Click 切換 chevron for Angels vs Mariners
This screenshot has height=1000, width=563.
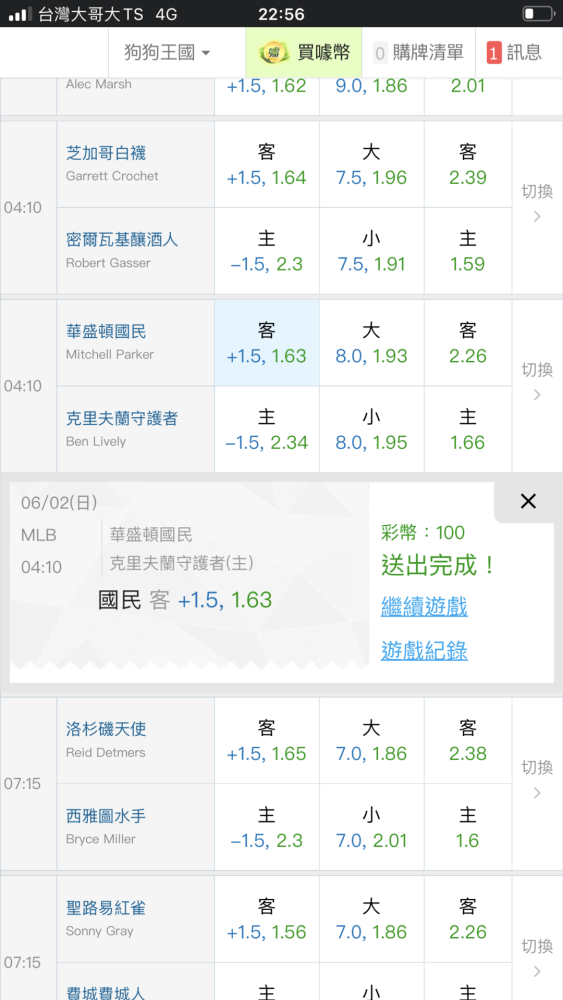(537, 783)
